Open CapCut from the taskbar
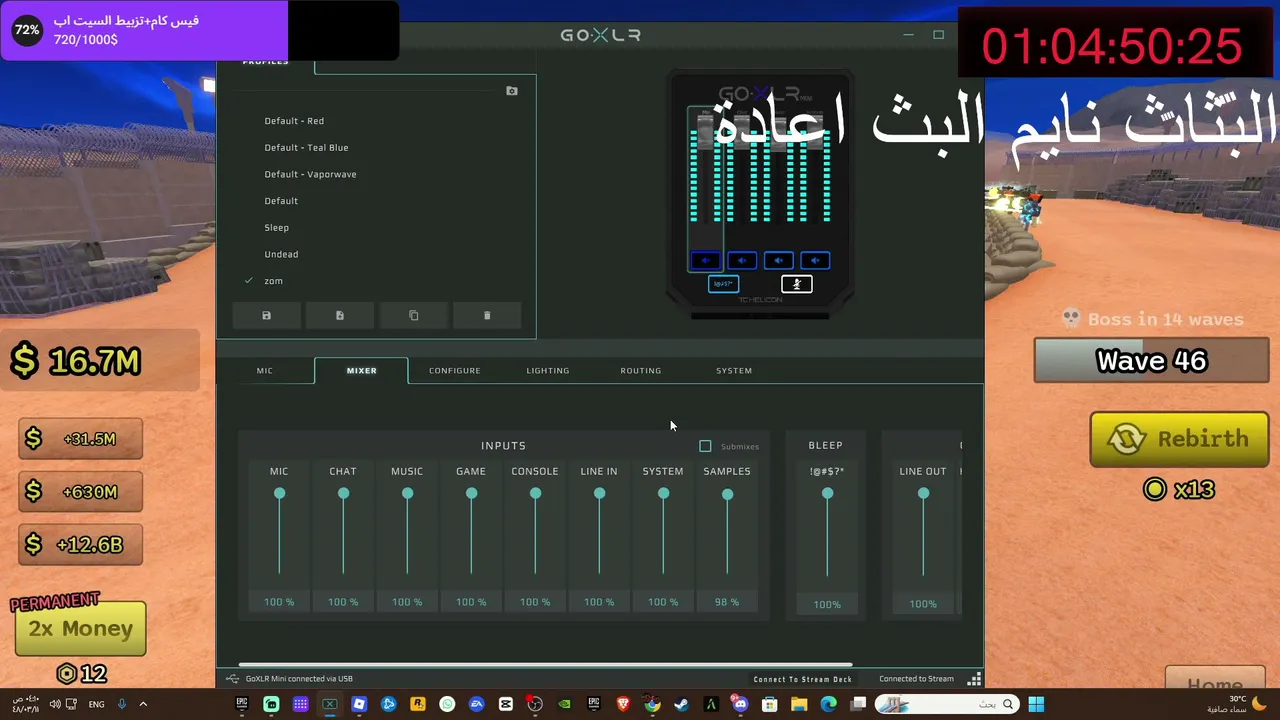Viewport: 1280px width, 720px height. pos(506,704)
